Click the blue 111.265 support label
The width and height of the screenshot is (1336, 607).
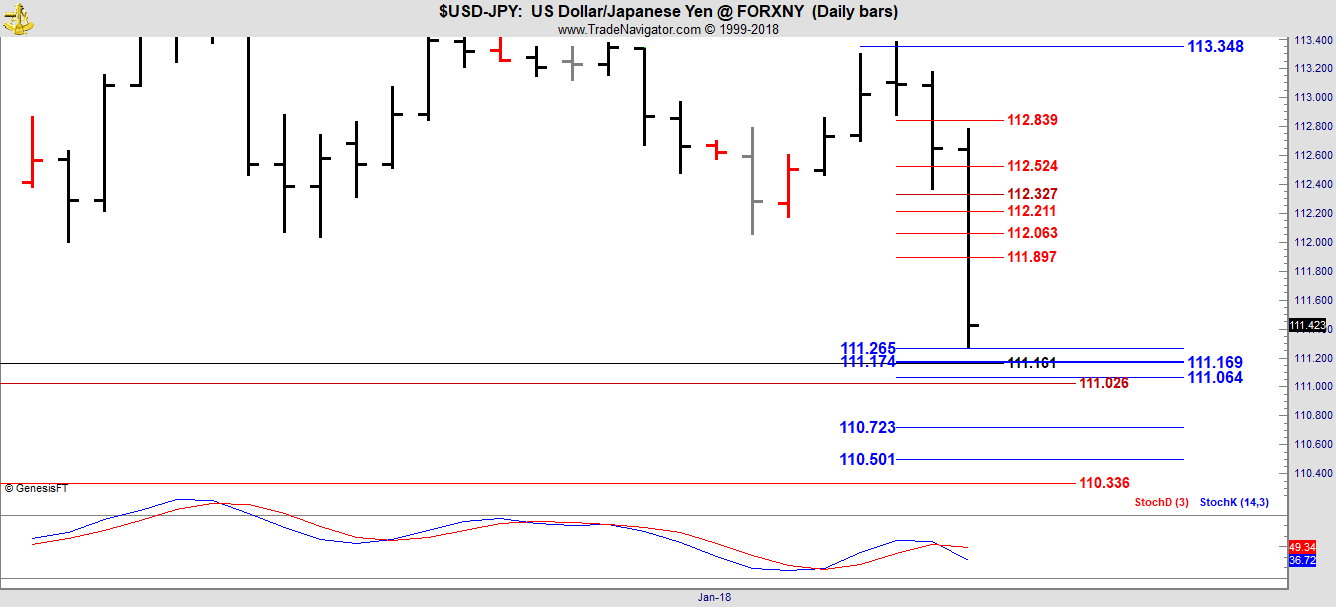867,348
